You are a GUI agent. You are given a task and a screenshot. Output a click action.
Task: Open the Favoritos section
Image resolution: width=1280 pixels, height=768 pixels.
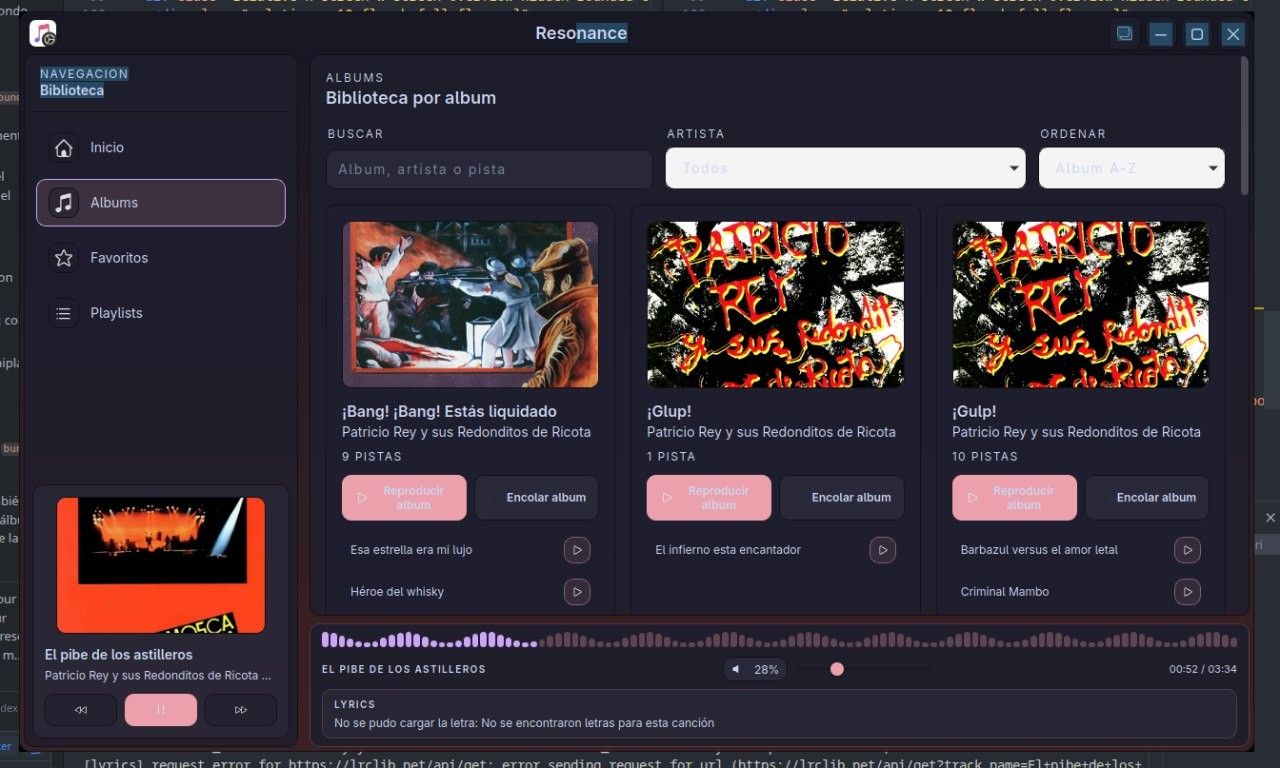pyautogui.click(x=161, y=258)
